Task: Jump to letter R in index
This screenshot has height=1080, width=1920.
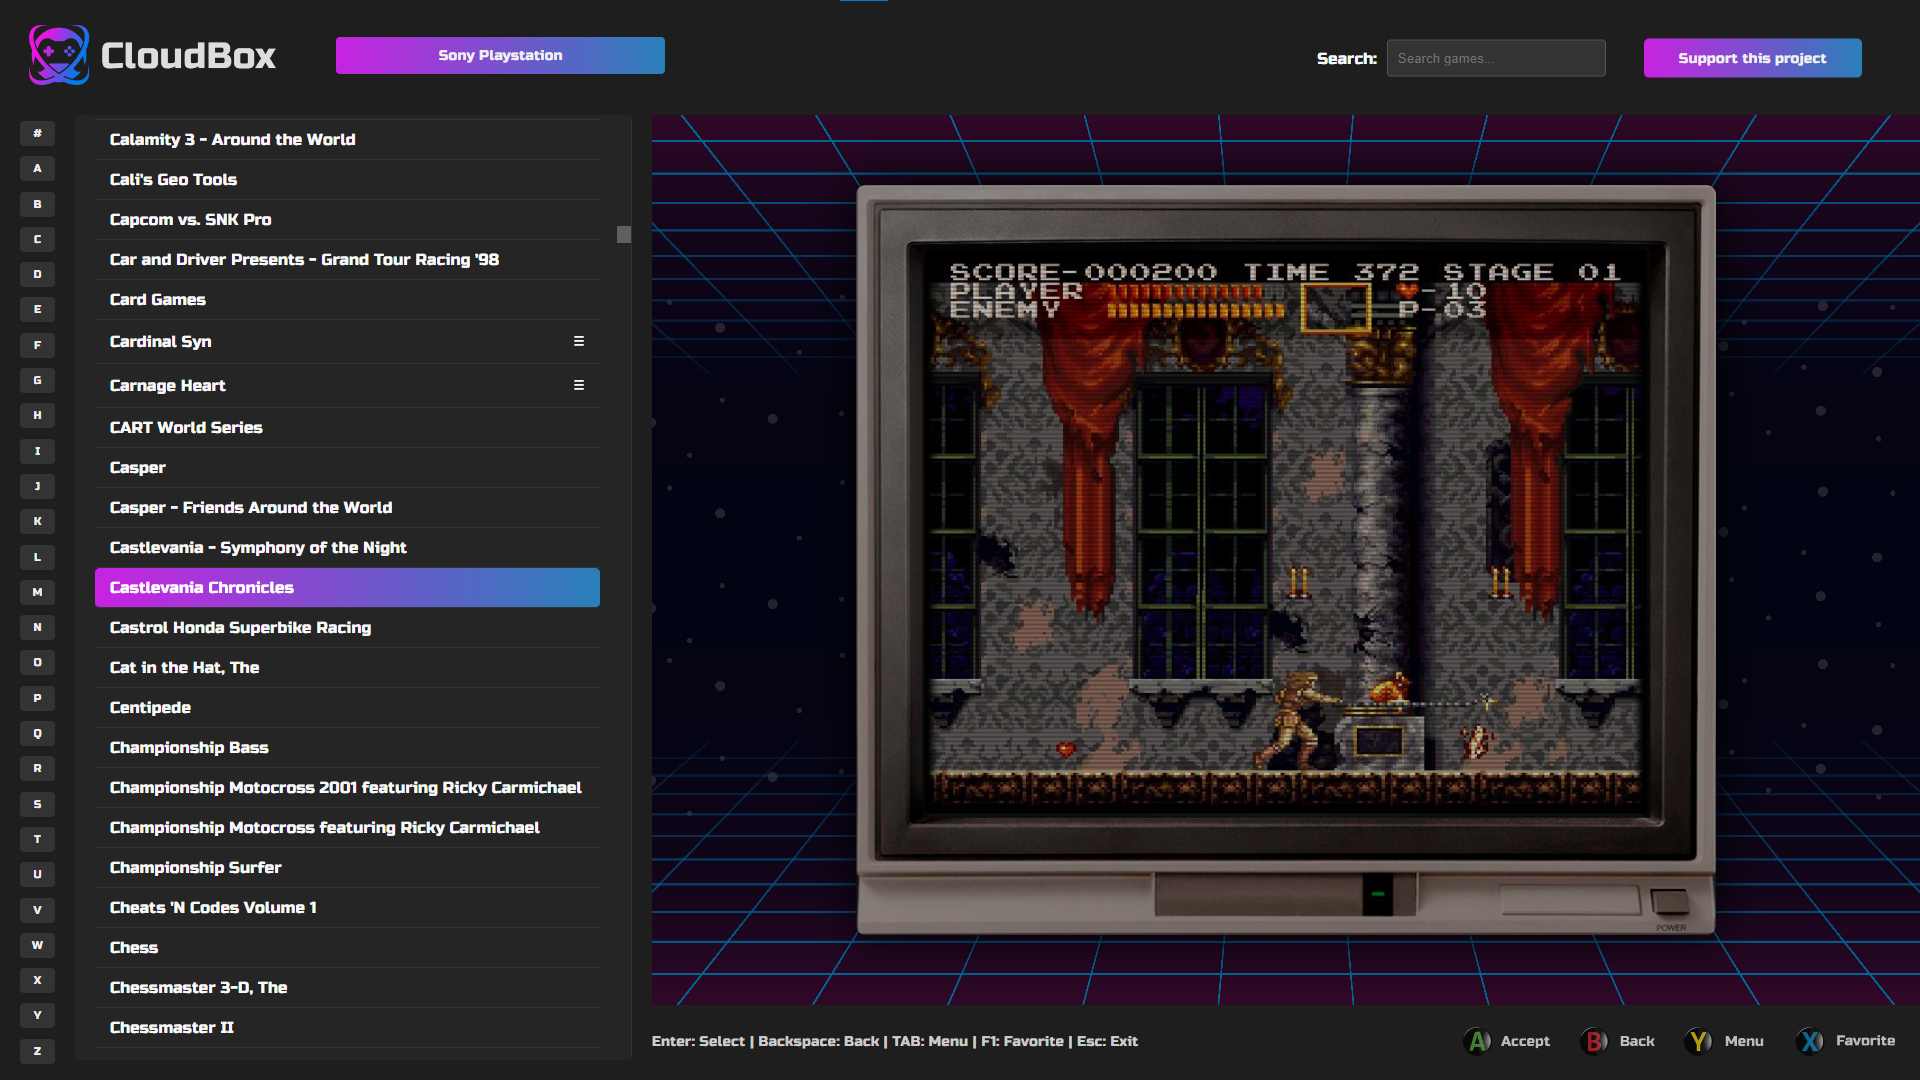Action: tap(37, 768)
